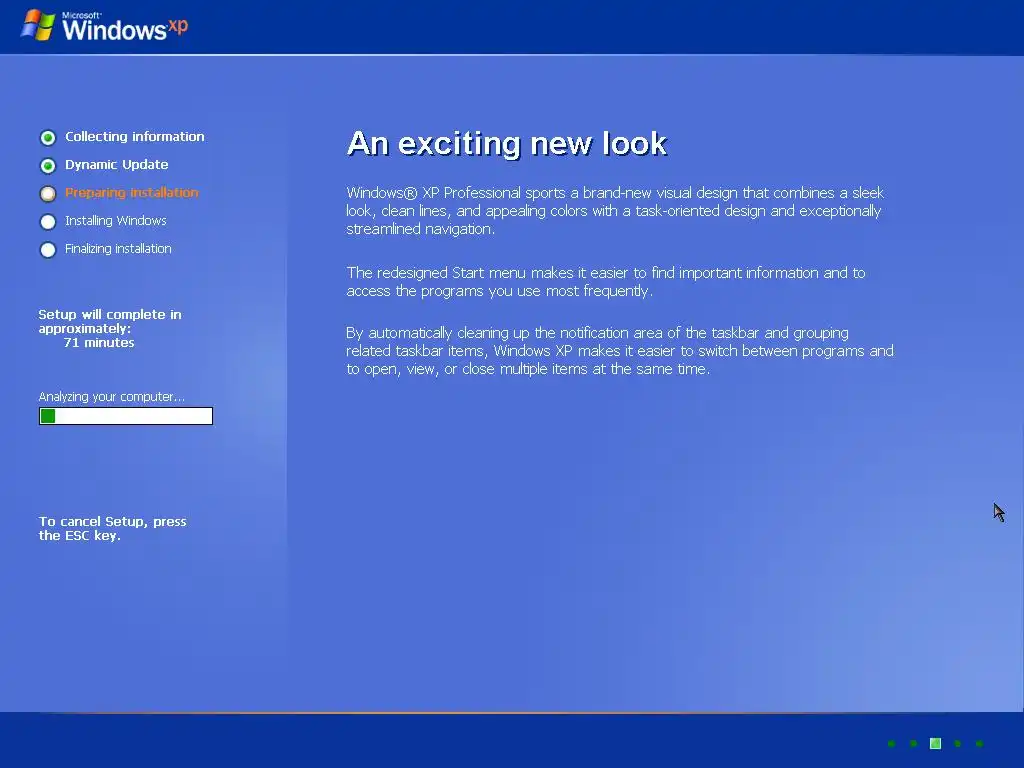Click the paragraph about notification area cleanup

620,351
